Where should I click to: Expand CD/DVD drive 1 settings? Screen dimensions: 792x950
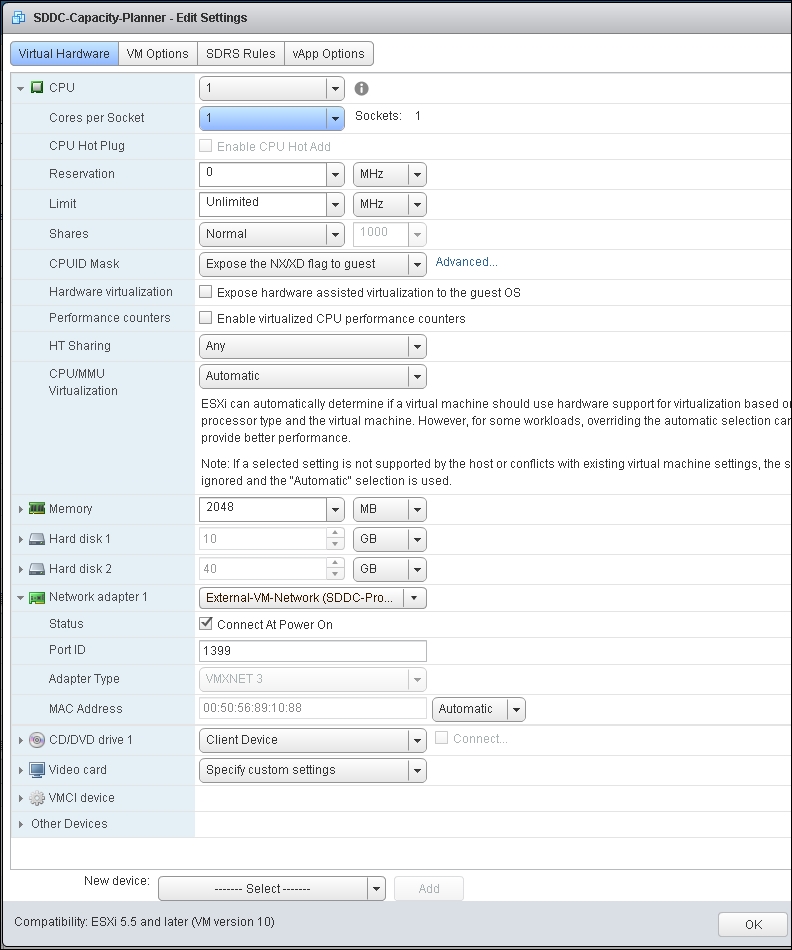21,740
